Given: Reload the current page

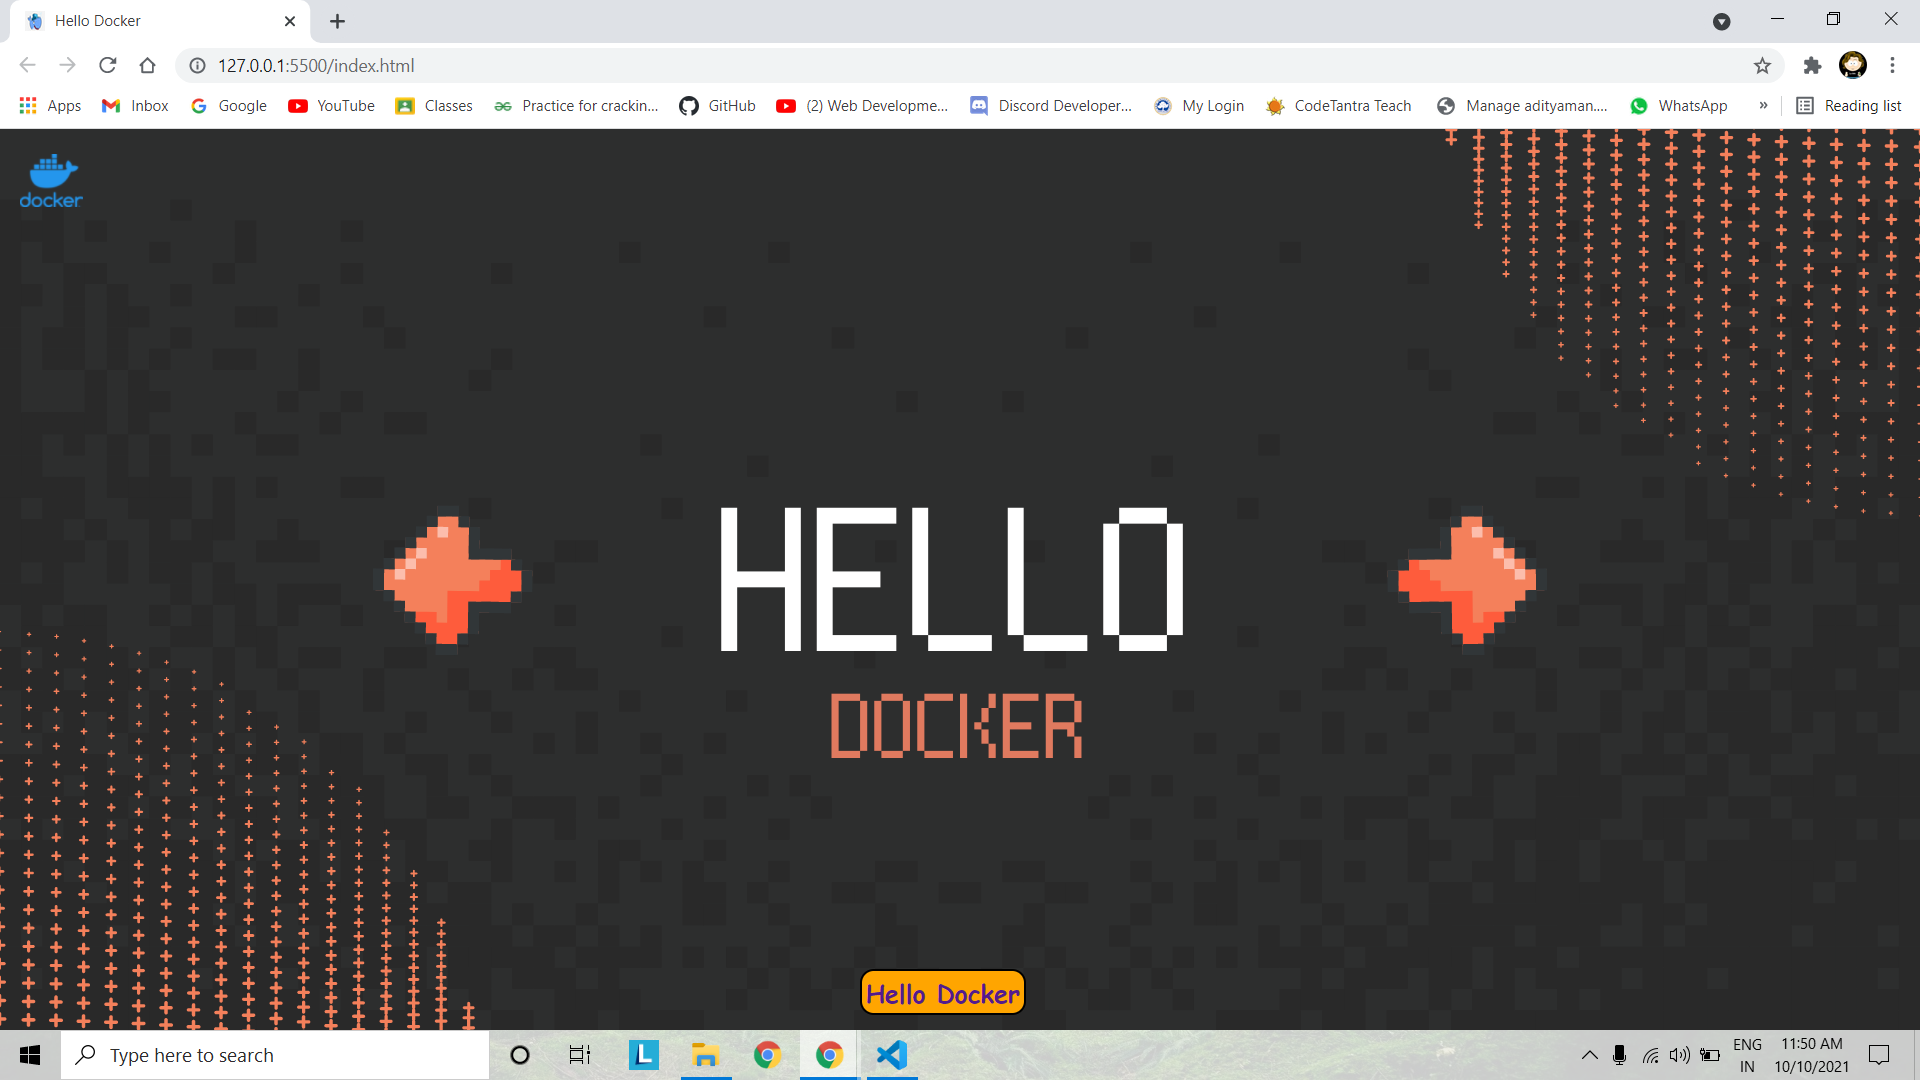Looking at the screenshot, I should tap(108, 66).
